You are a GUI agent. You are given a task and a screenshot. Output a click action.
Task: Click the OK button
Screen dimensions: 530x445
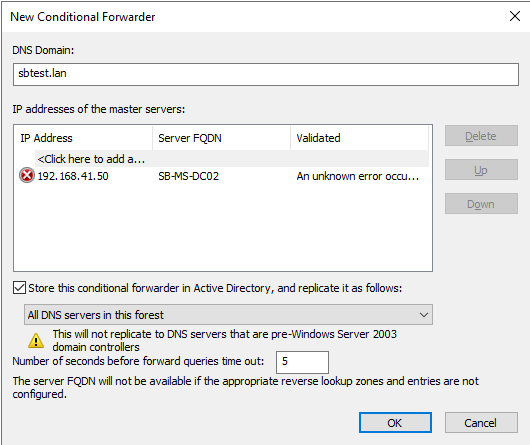tap(395, 422)
